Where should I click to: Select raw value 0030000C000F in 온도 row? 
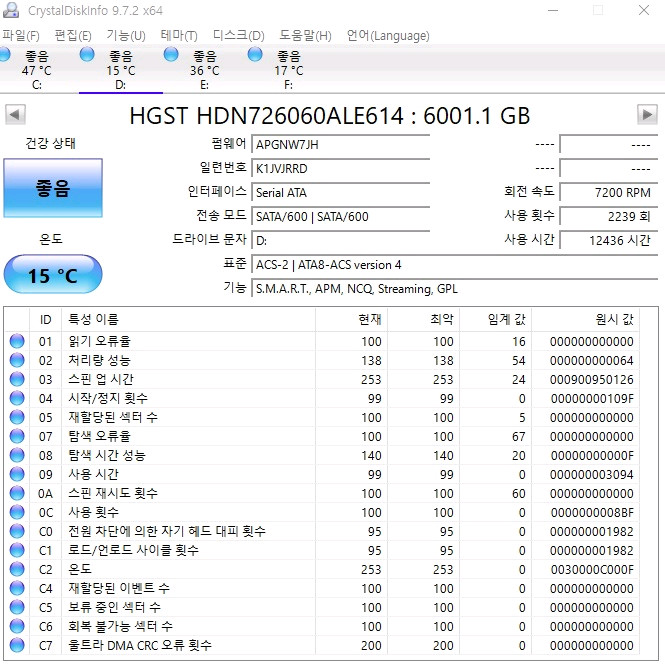(592, 570)
